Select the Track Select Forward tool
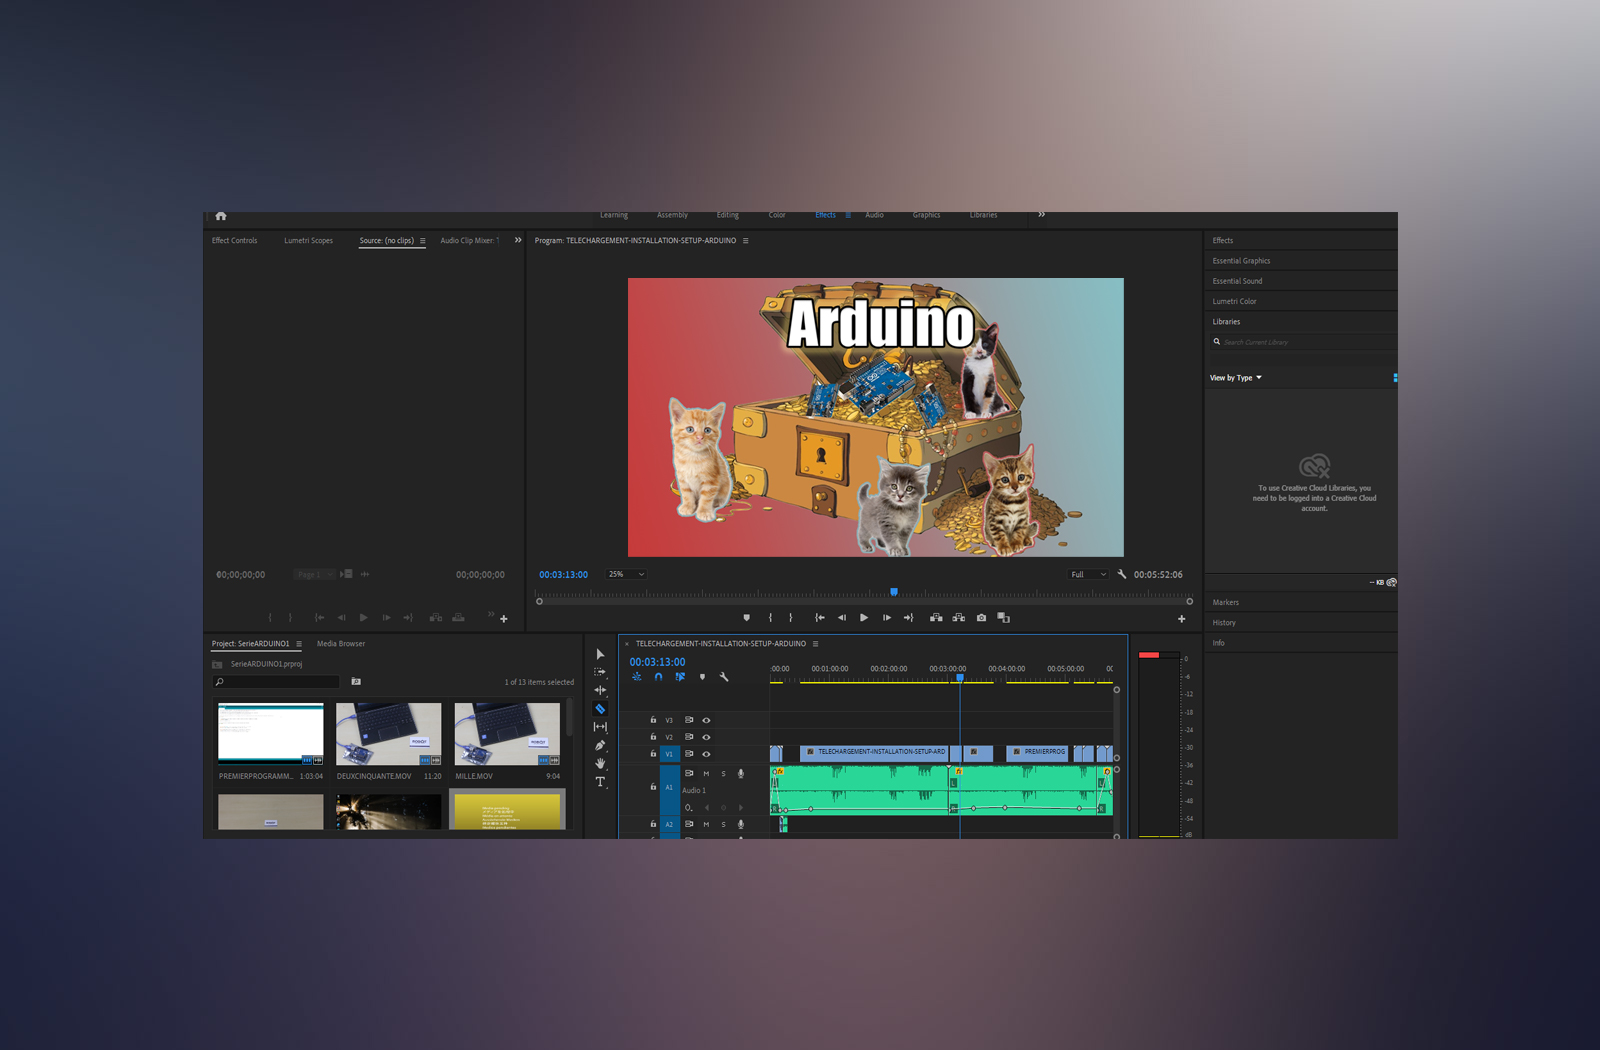Screen dimensions: 1600x1050 click(600, 672)
